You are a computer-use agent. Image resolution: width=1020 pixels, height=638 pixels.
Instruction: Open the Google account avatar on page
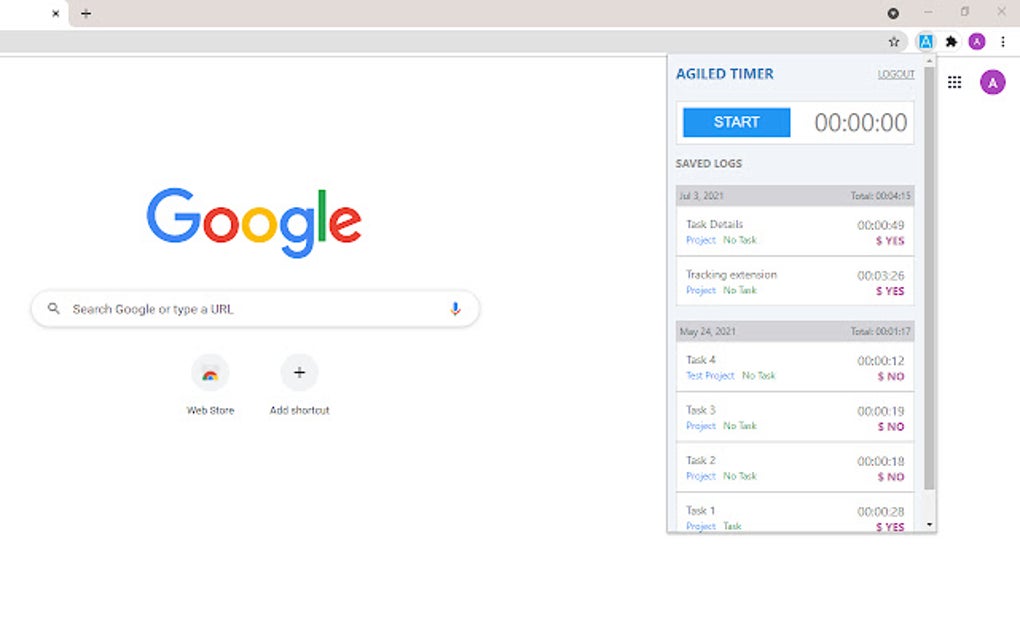[992, 82]
